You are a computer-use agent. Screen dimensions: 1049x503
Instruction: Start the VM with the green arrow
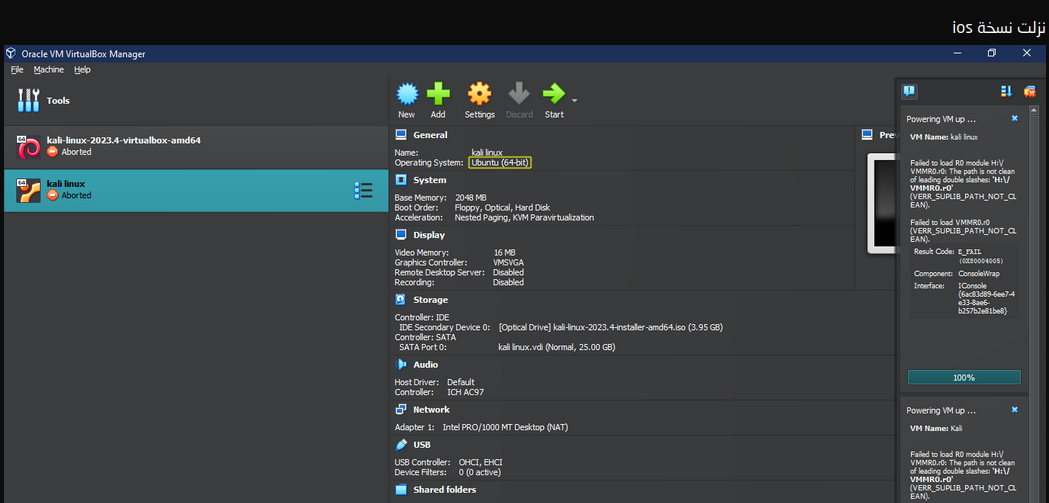coord(554,94)
